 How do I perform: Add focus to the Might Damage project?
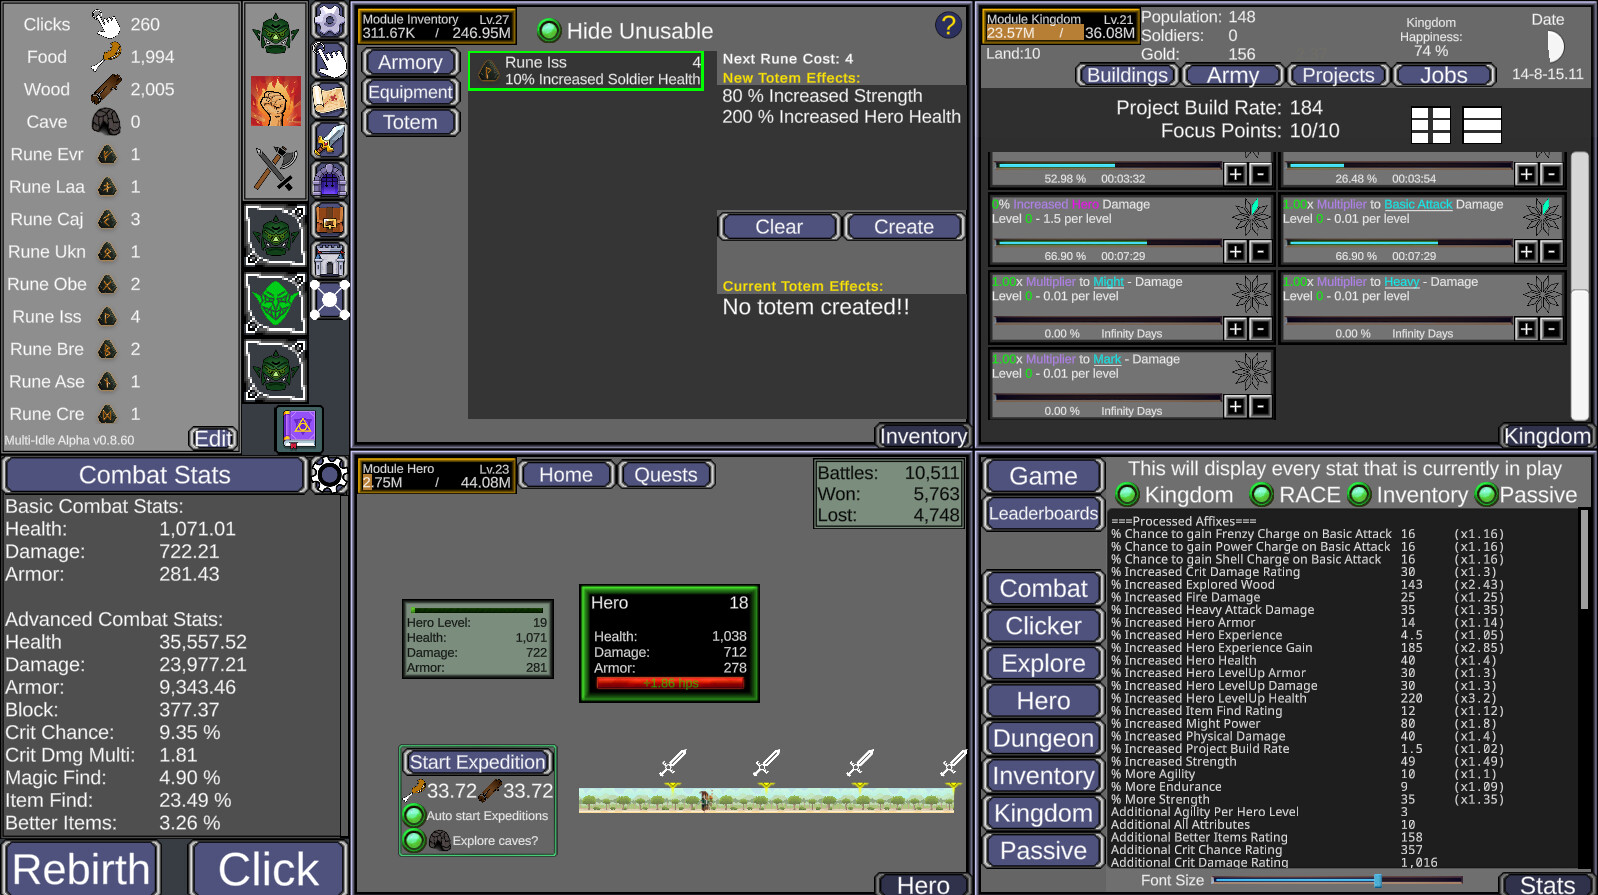pyautogui.click(x=1236, y=329)
